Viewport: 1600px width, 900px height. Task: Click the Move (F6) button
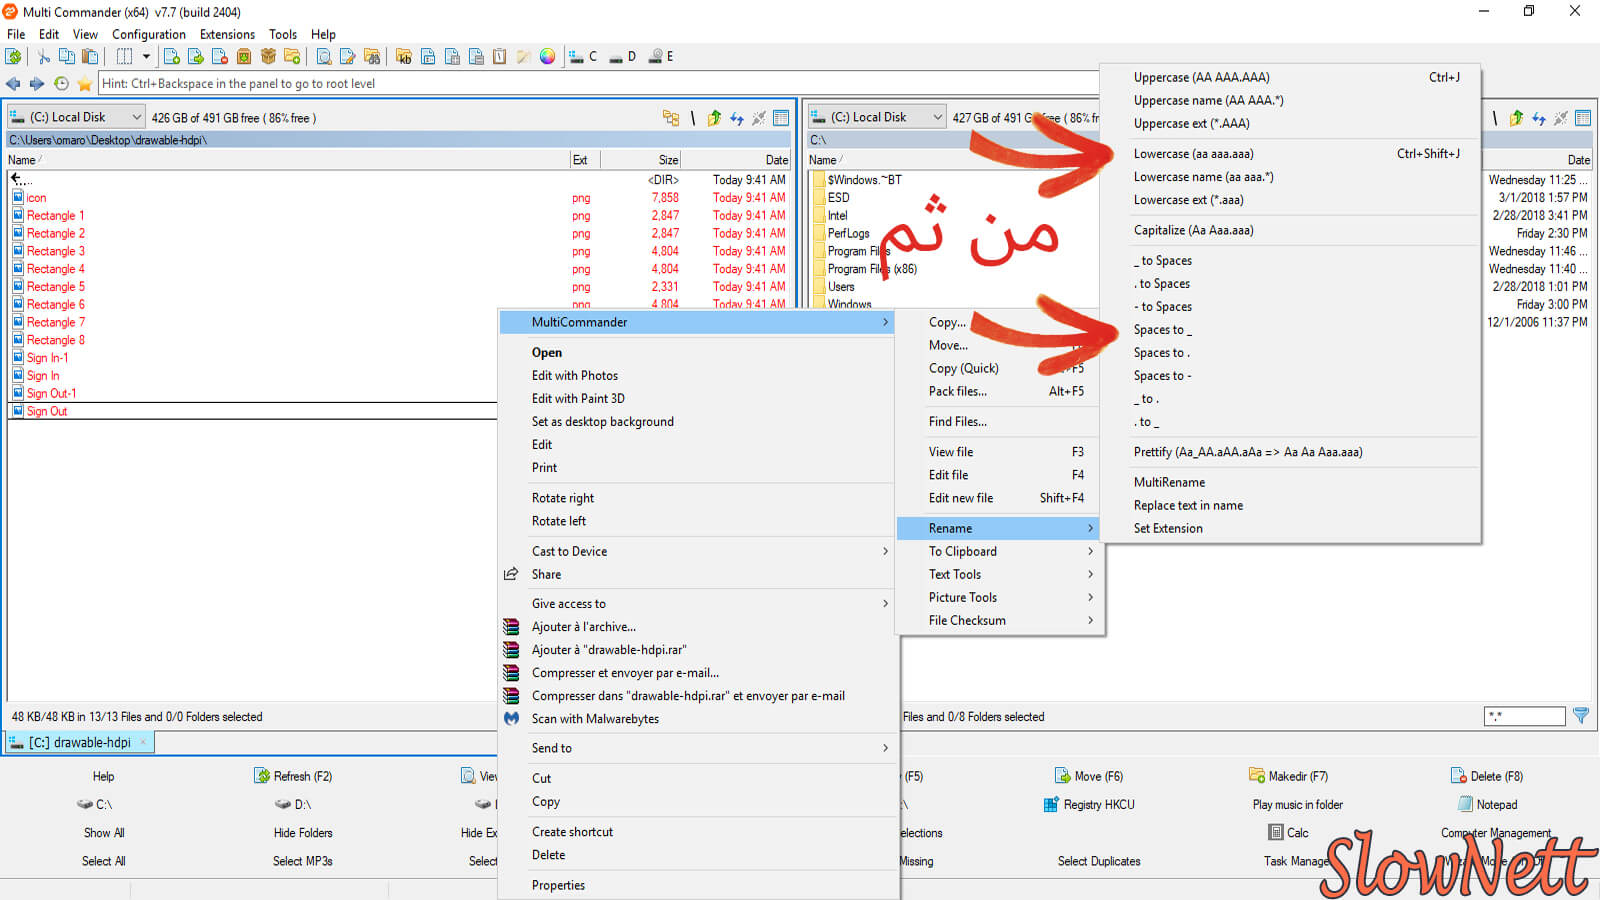pyautogui.click(x=1089, y=776)
